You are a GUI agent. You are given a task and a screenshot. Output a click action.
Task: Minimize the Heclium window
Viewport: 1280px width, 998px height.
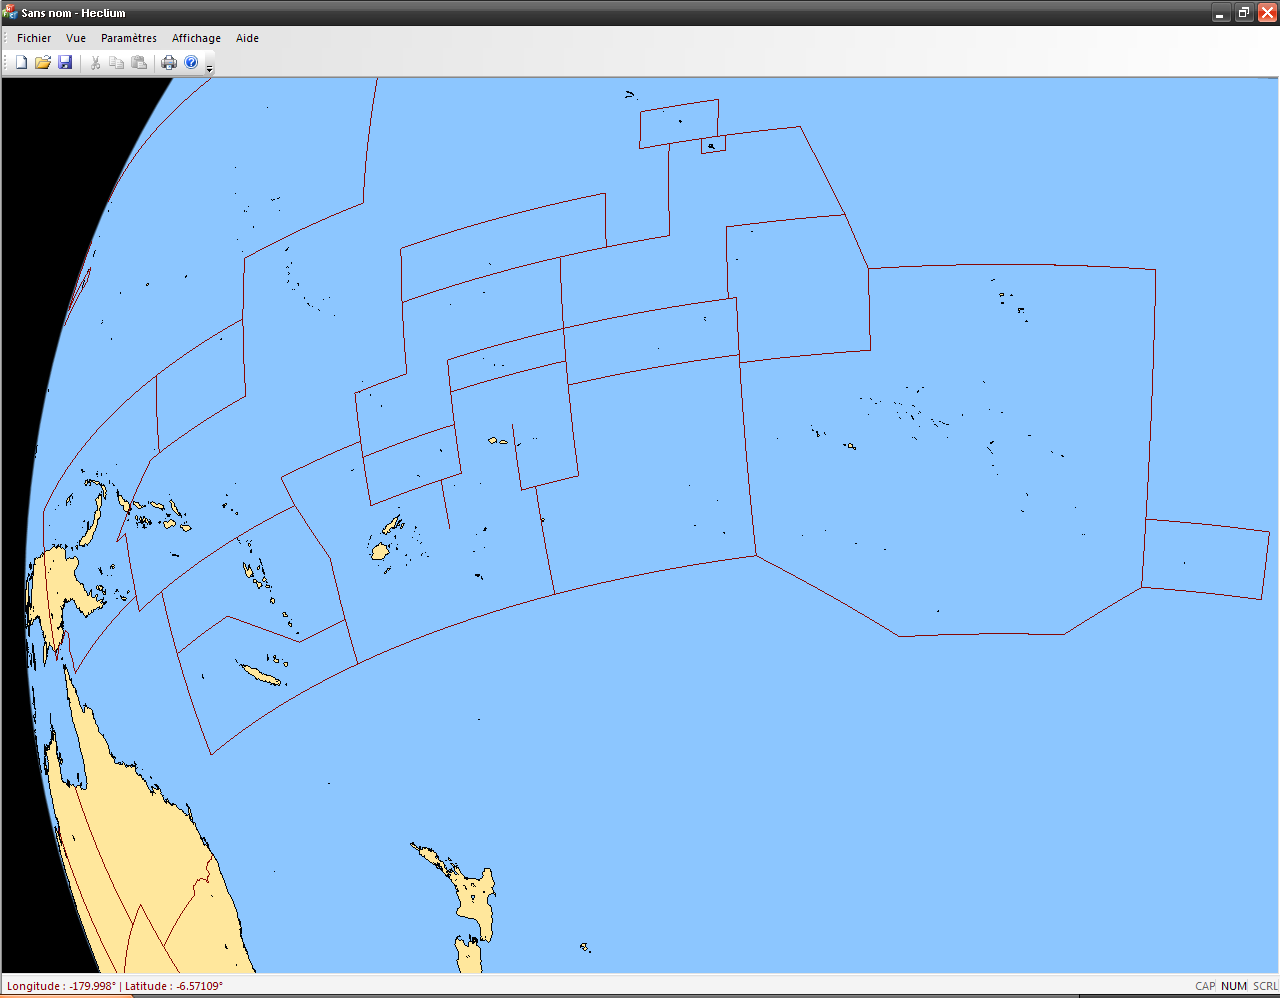pos(1220,13)
